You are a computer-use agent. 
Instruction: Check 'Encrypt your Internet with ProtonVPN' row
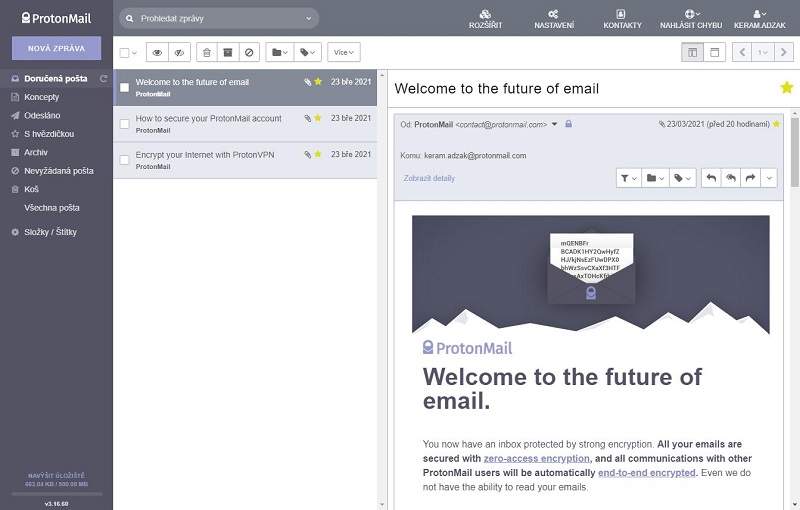(124, 160)
